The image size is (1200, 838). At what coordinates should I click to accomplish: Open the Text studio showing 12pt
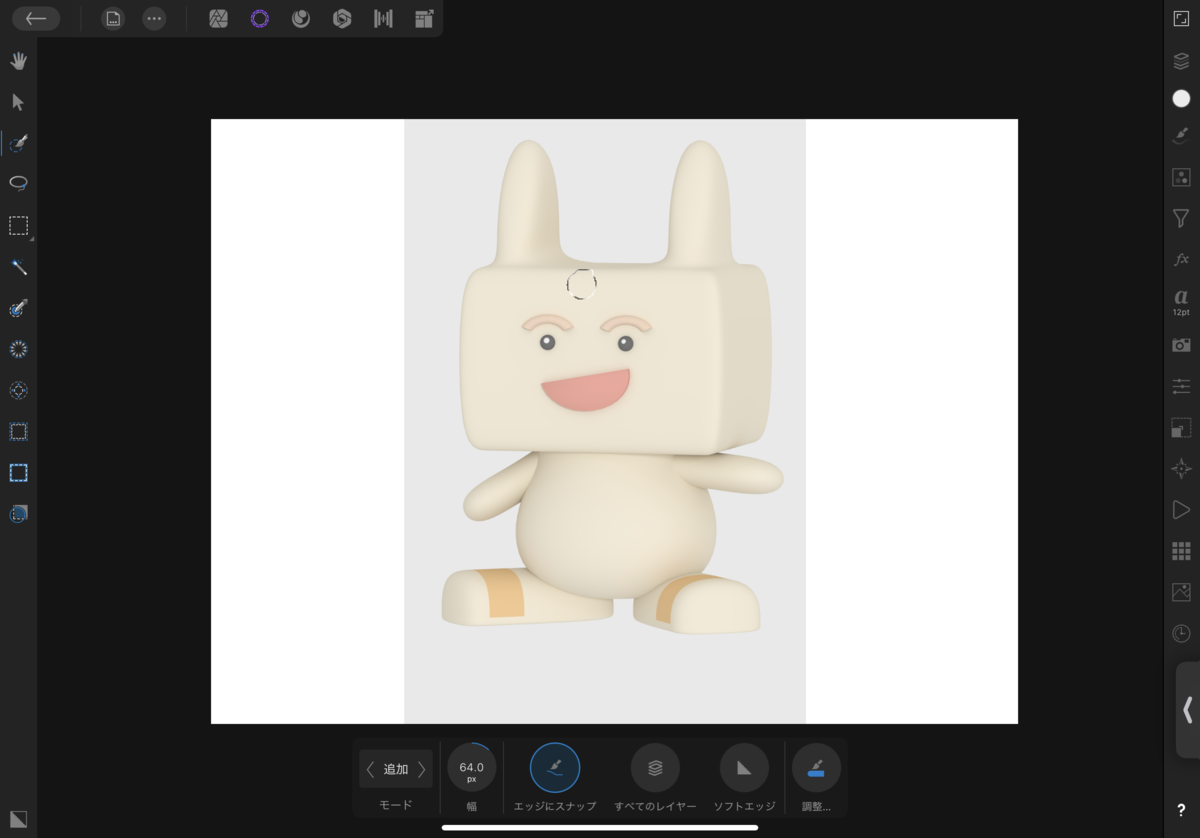[1181, 301]
